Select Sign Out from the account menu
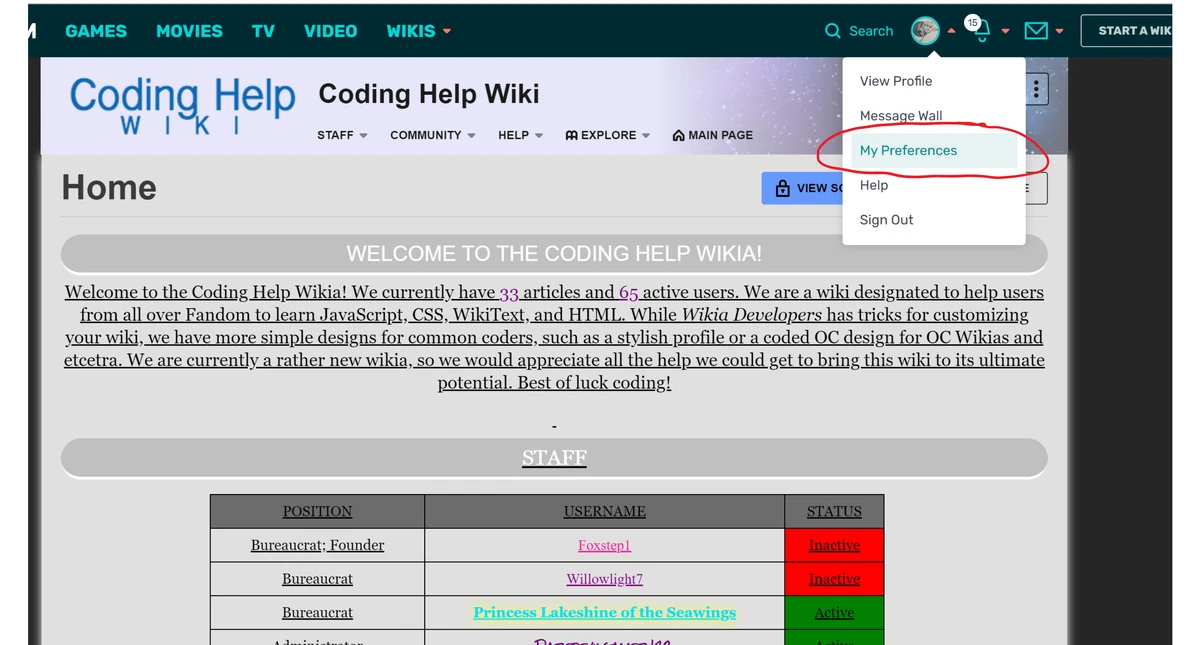The height and width of the screenshot is (645, 1200). point(886,219)
